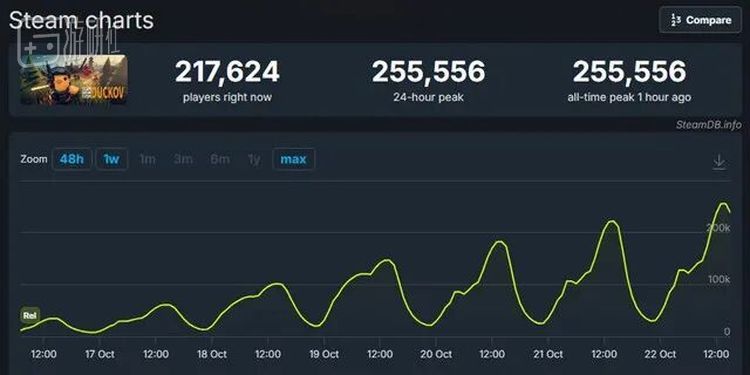Click the chart download icon
Screen dimensions: 750x375
click(x=719, y=162)
